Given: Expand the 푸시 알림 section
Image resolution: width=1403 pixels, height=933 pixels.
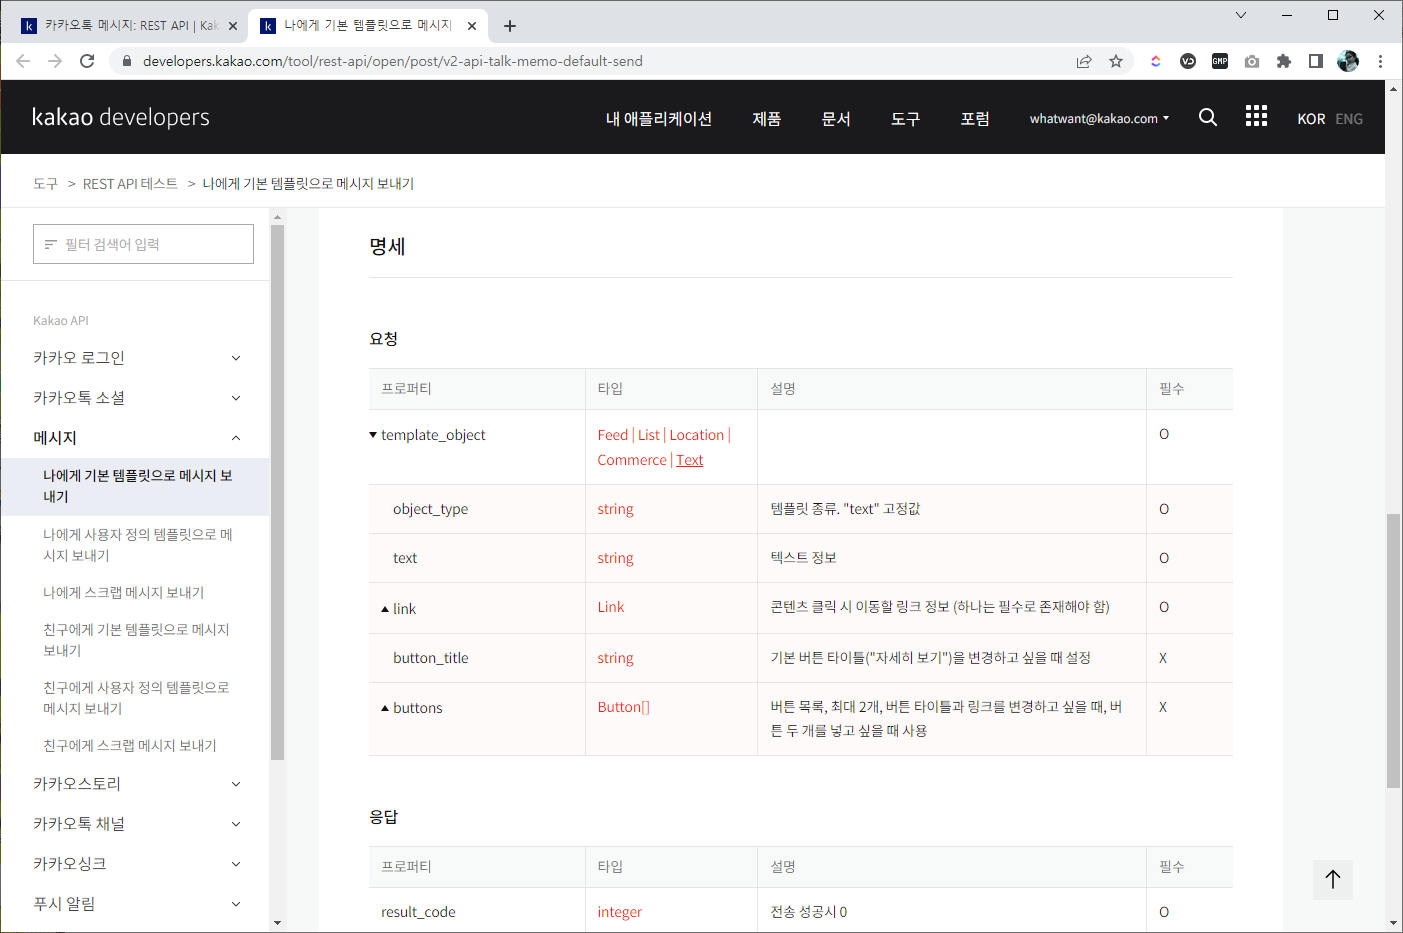Looking at the screenshot, I should pyautogui.click(x=137, y=904).
